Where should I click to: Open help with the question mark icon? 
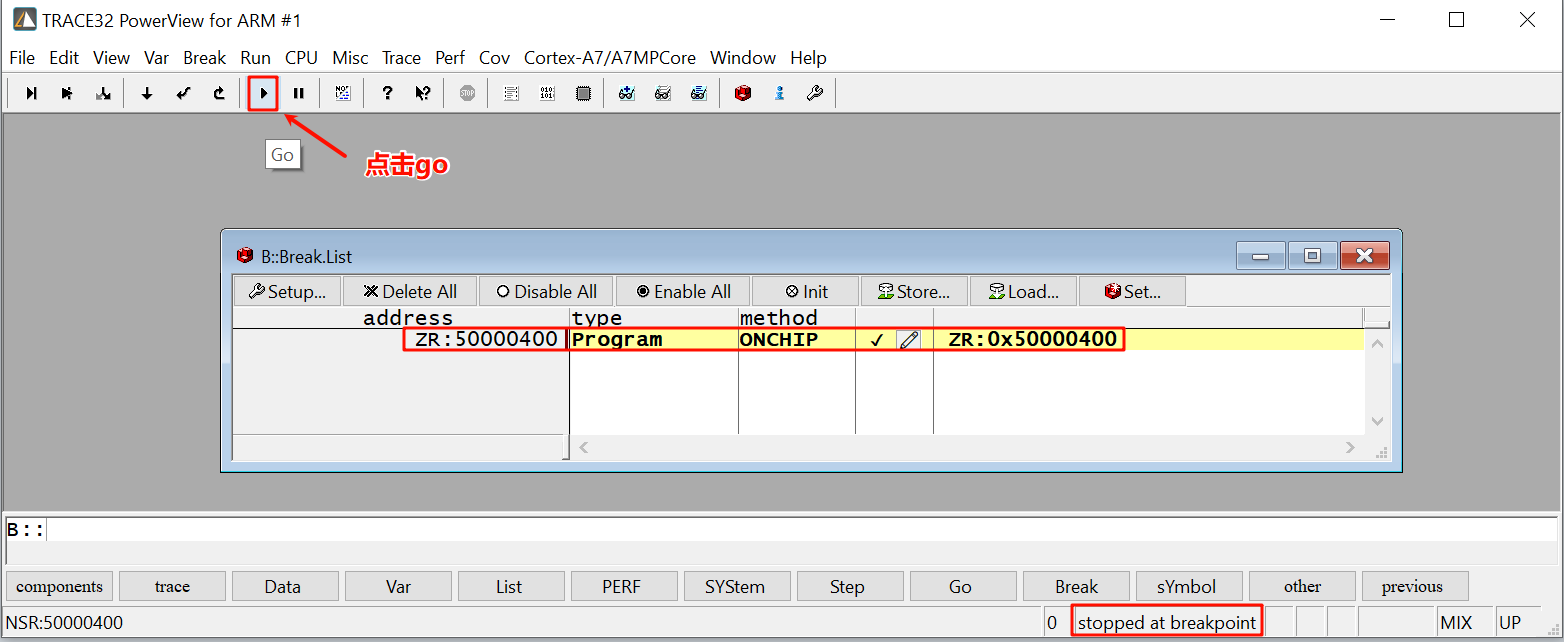point(388,93)
